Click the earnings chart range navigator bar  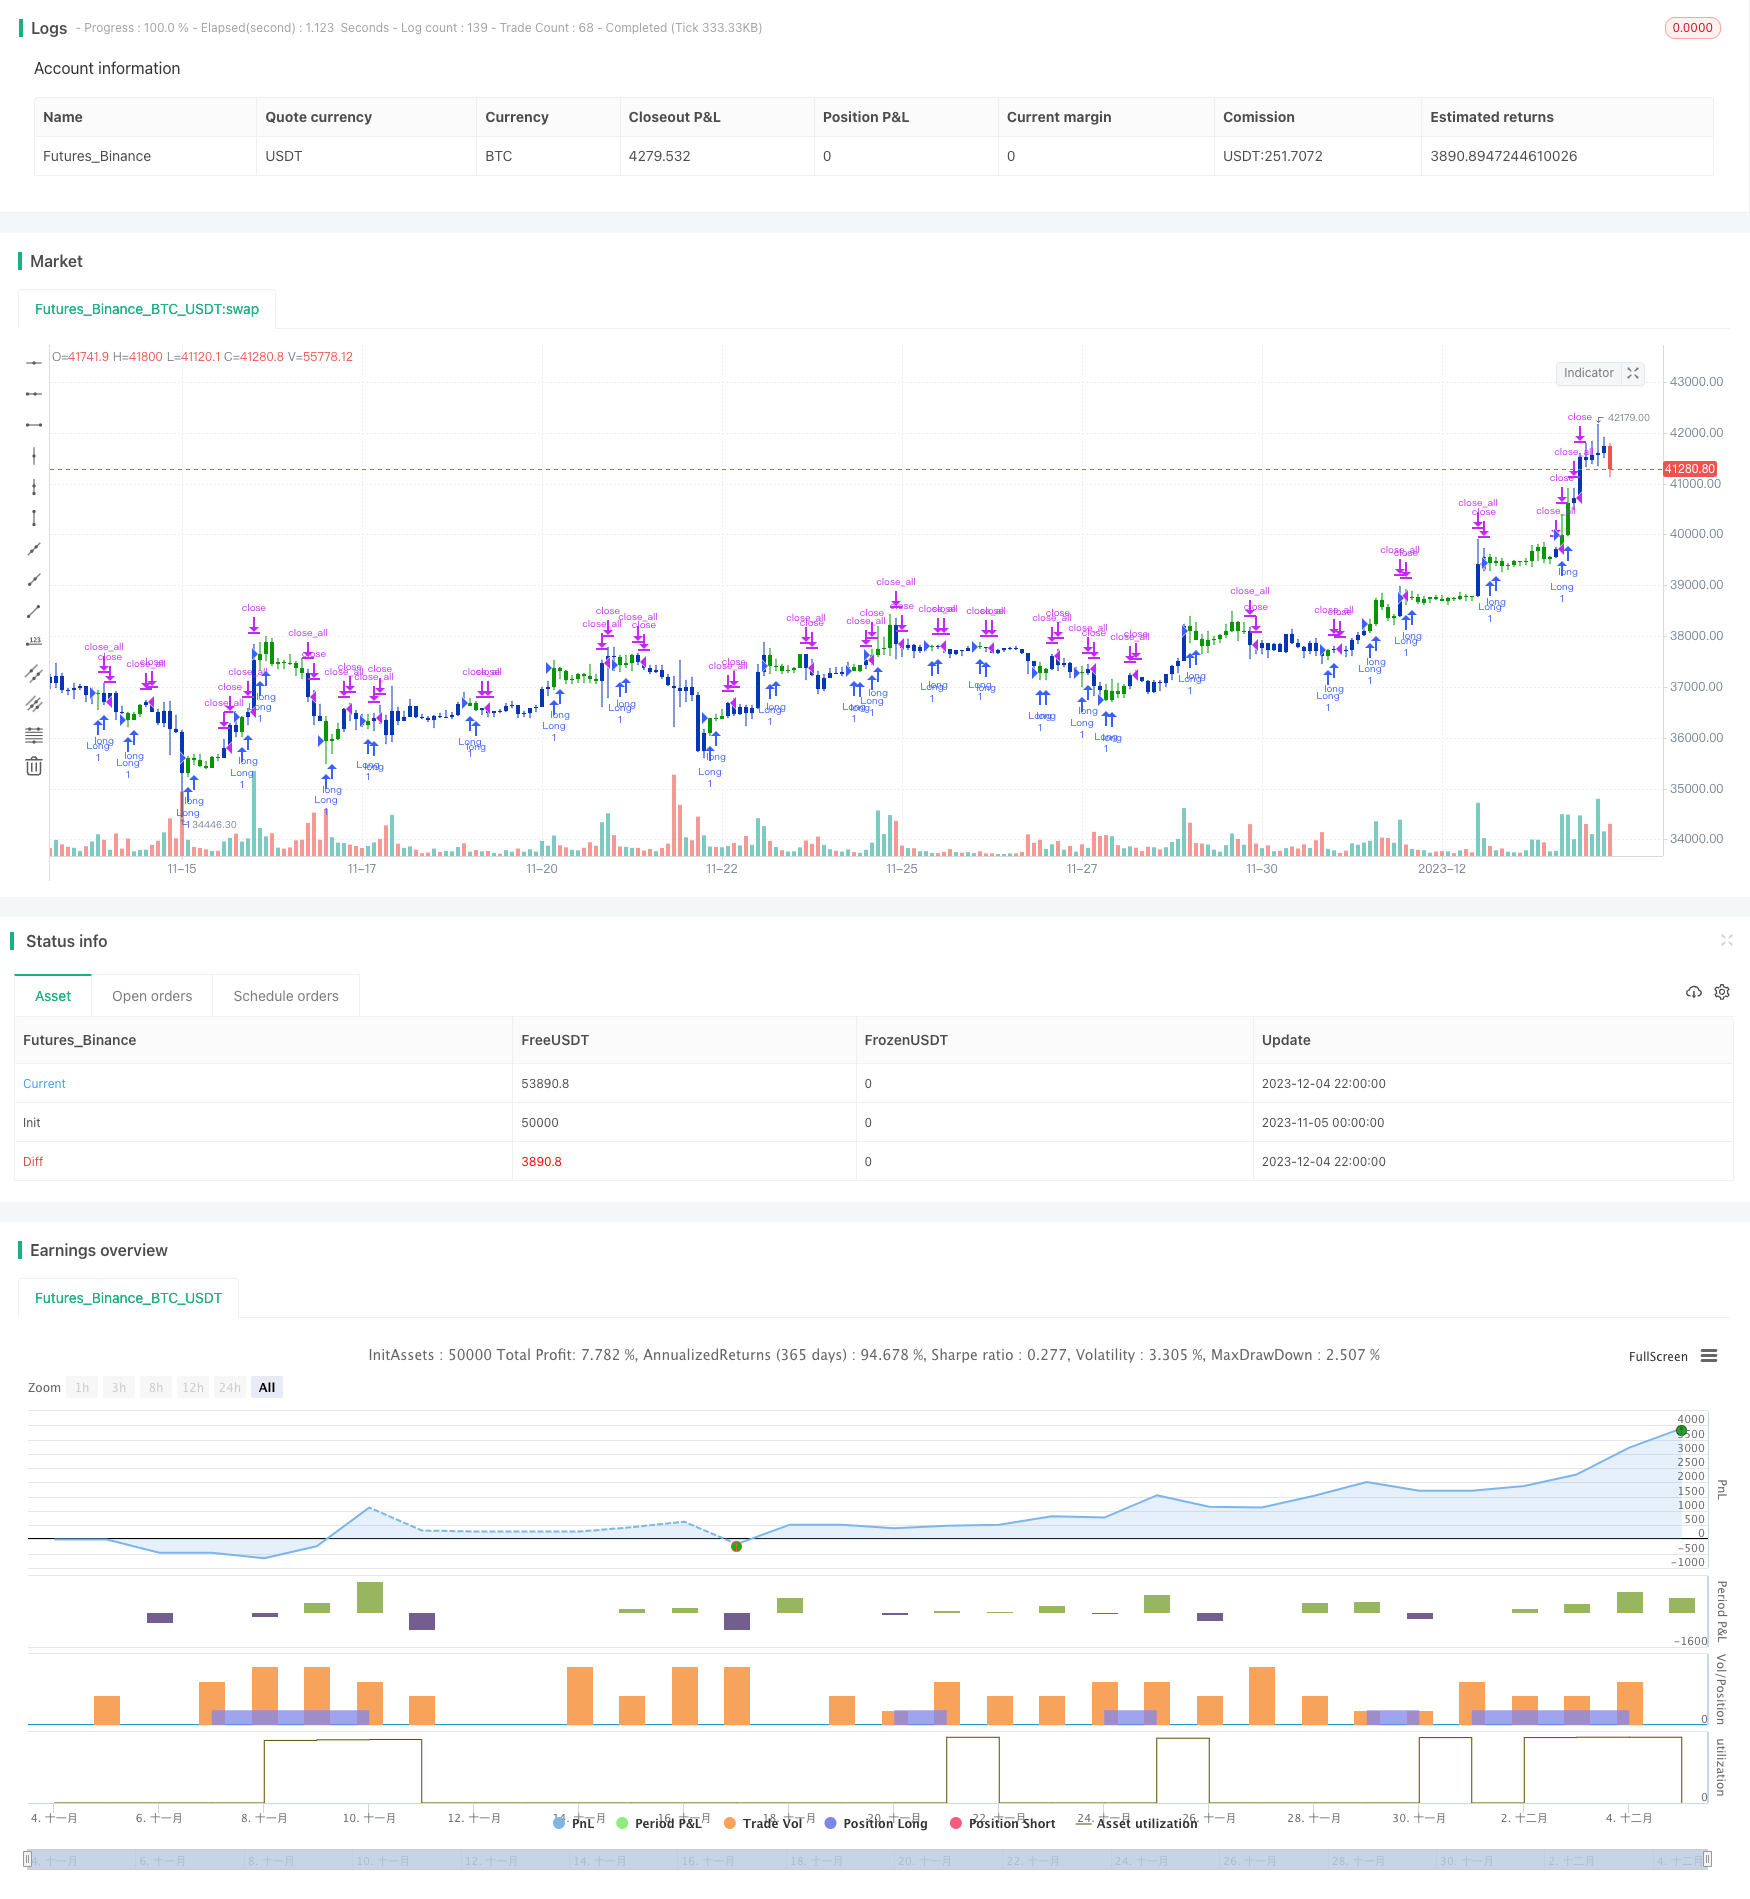[867, 1860]
